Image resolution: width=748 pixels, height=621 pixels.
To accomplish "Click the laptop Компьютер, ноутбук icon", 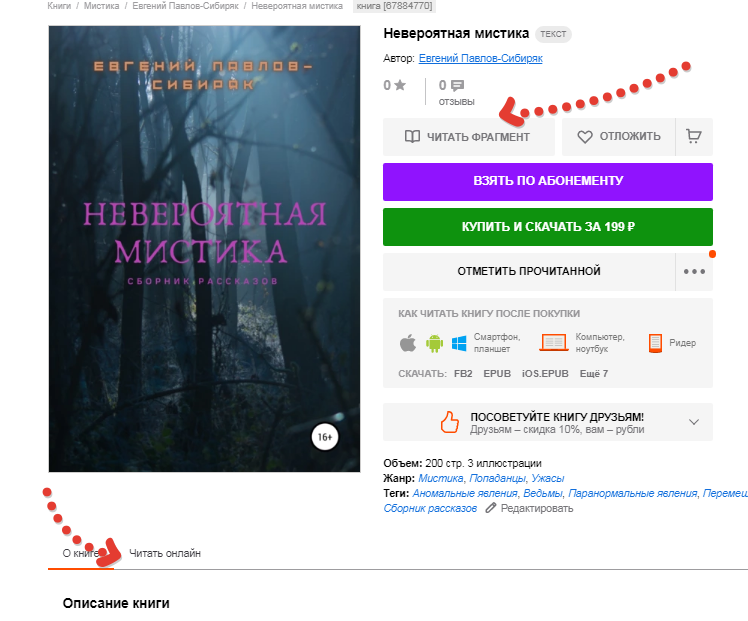I will [x=553, y=342].
